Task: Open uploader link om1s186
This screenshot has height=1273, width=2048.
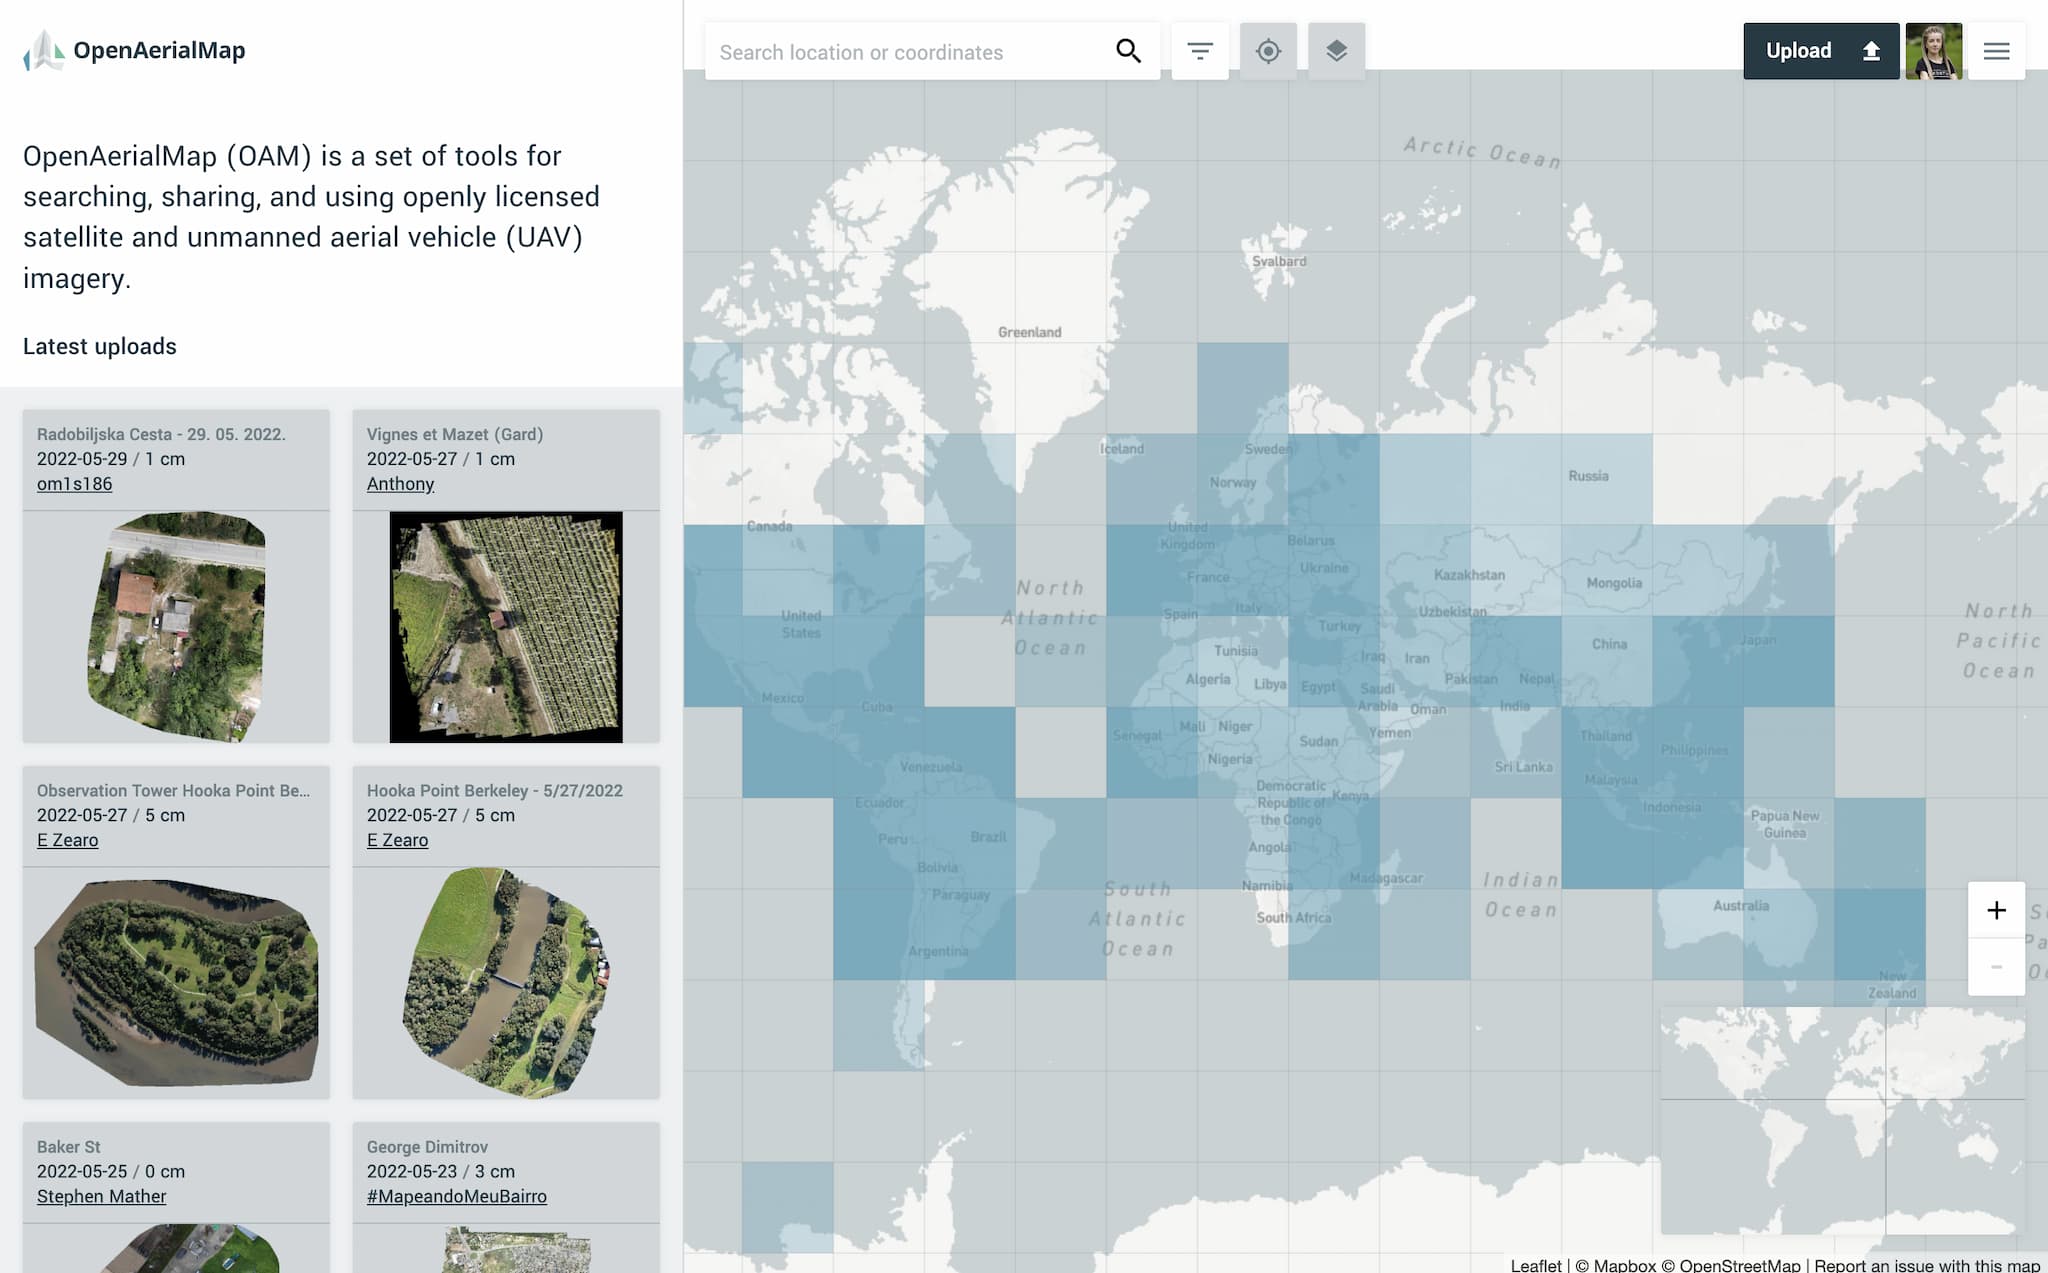Action: point(74,484)
